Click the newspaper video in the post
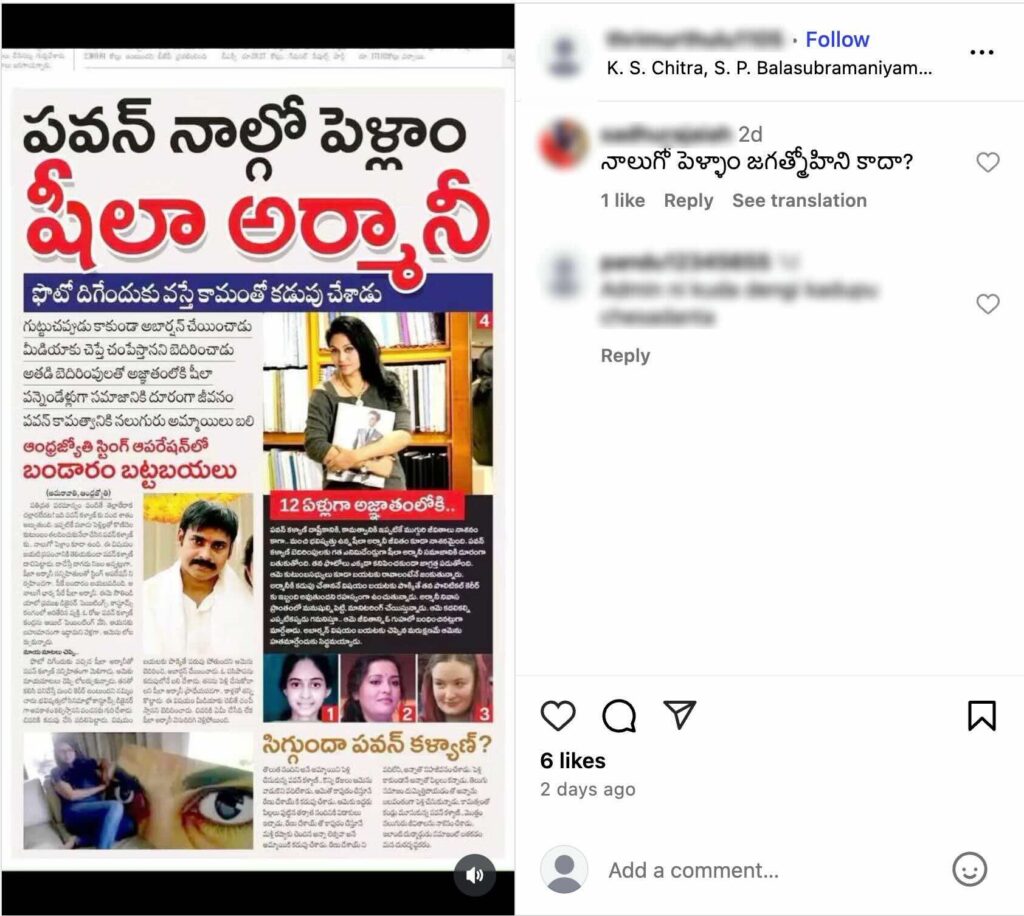 point(258,459)
